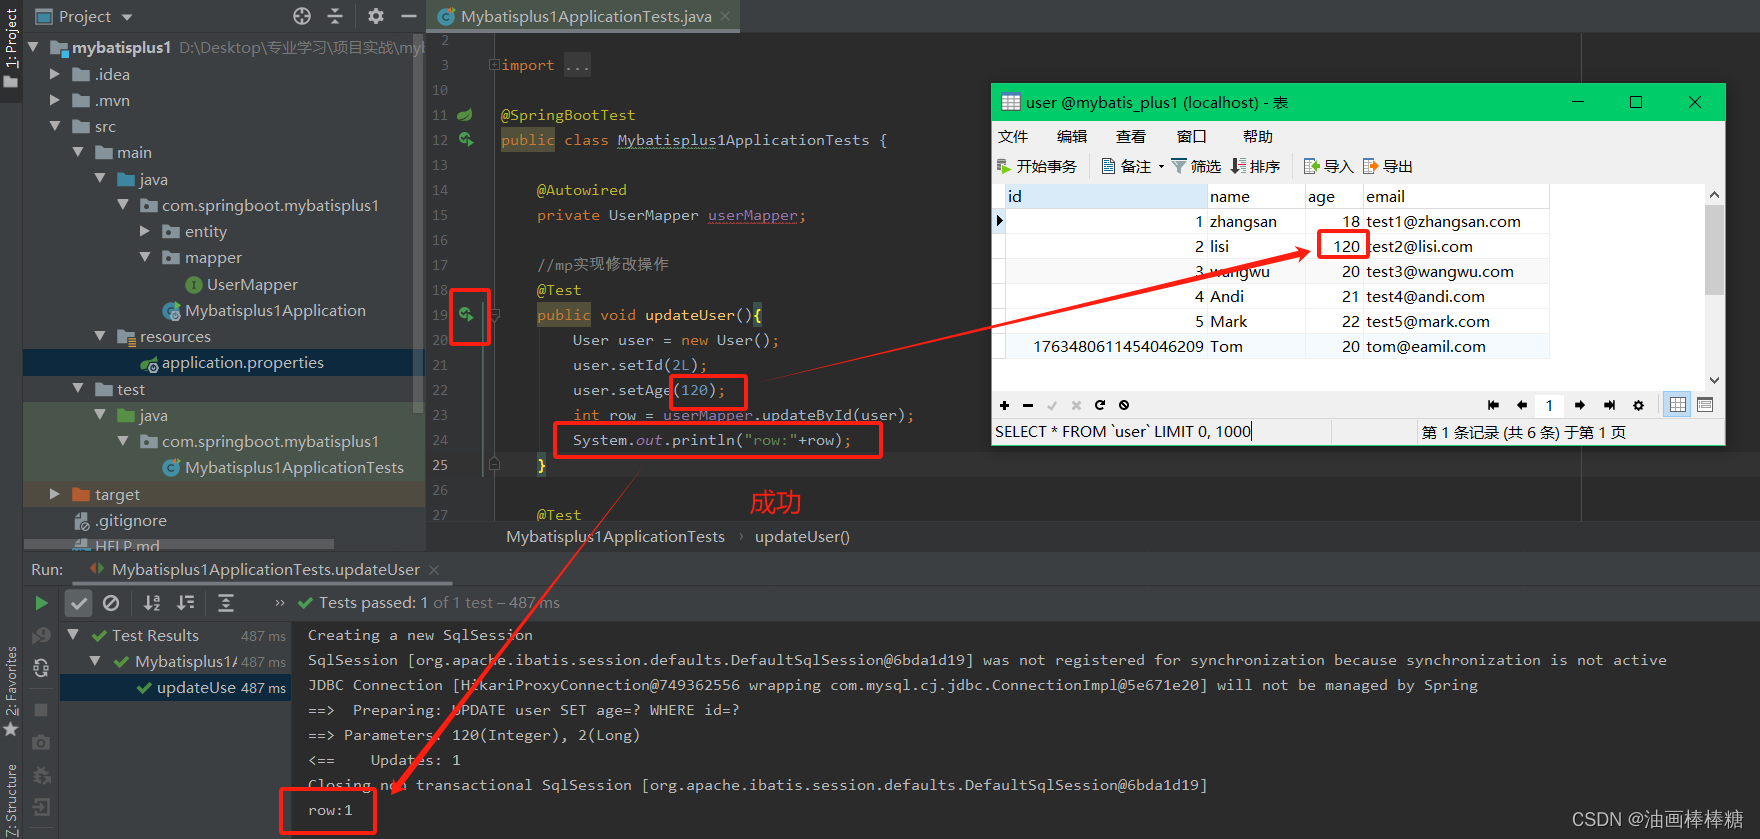Hide the Project panel with the minus icon
Viewport: 1760px width, 839px height.
[409, 16]
